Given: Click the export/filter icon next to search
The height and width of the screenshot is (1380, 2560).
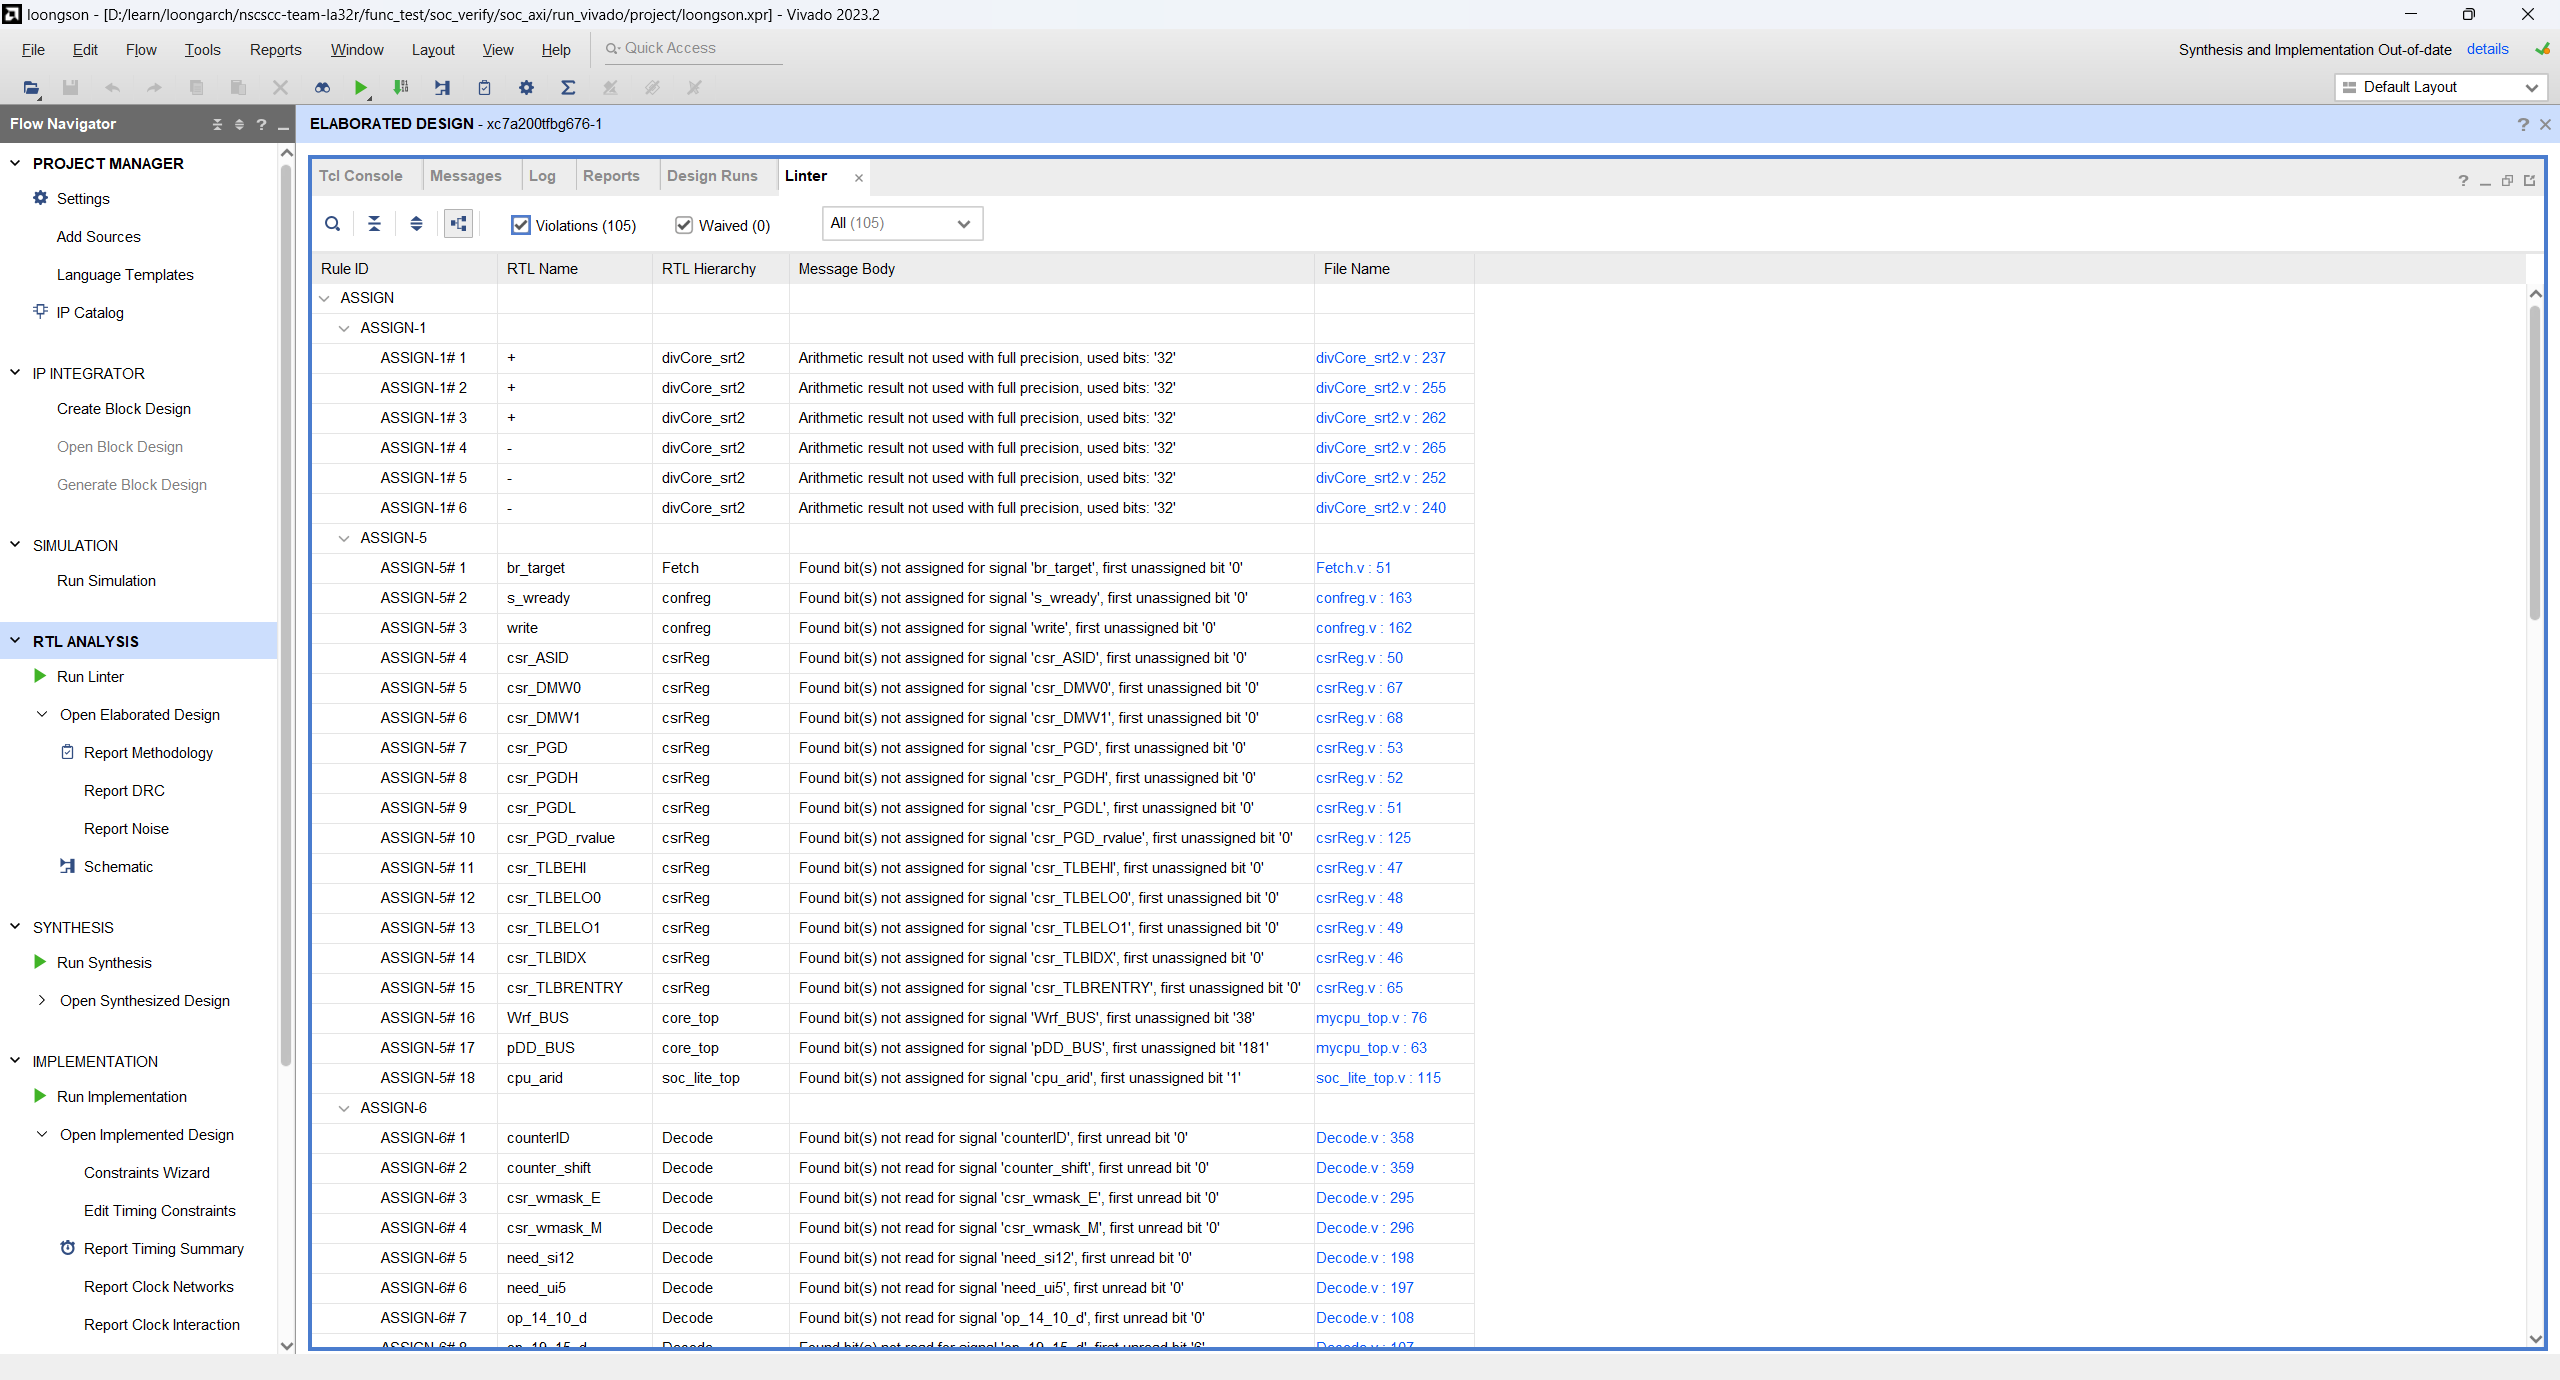Looking at the screenshot, I should tap(374, 223).
